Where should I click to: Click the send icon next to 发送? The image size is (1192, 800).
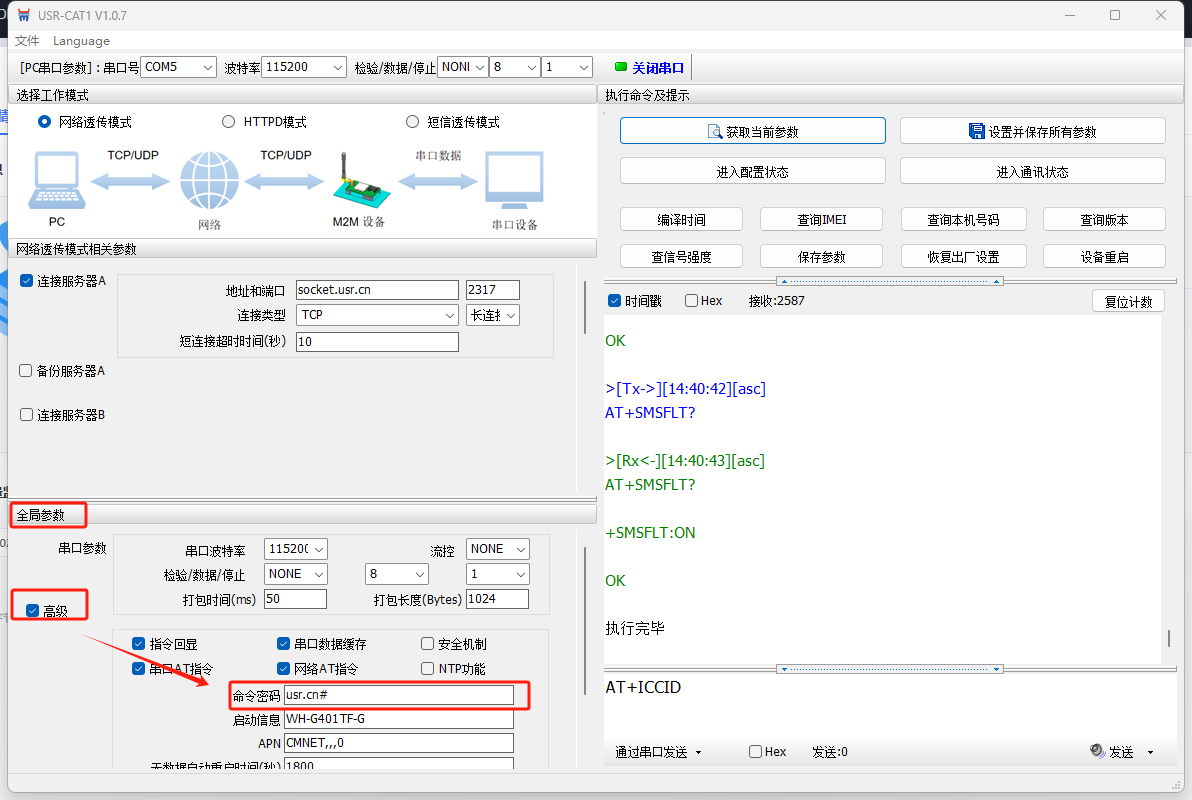(x=1097, y=751)
